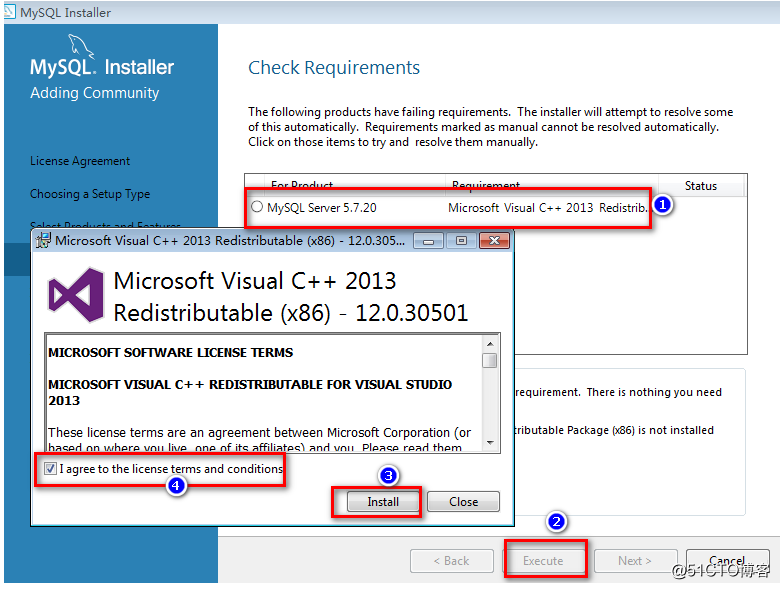Click the Status column header

coord(701,186)
